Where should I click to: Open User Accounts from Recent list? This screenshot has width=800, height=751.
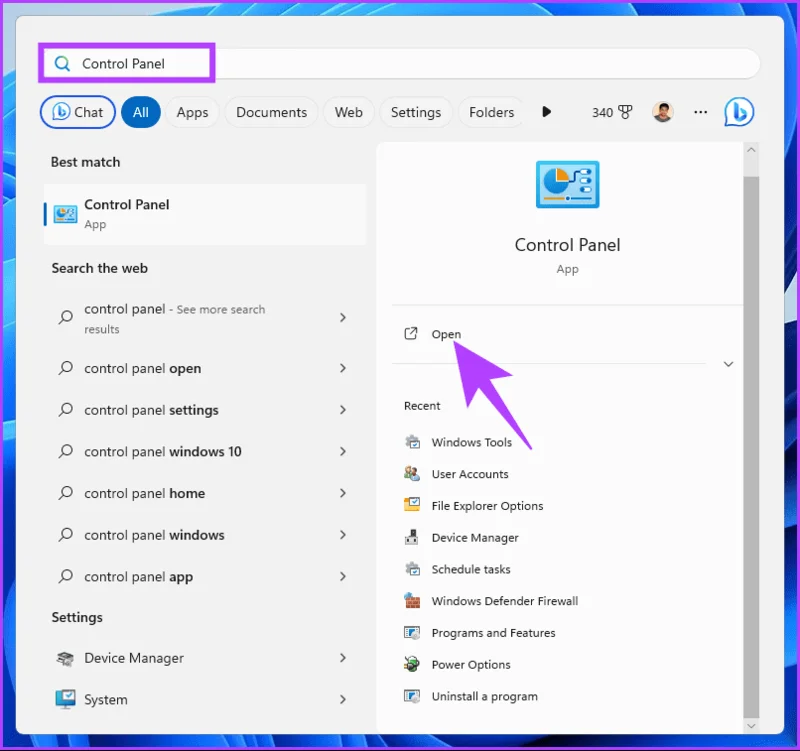click(x=470, y=474)
